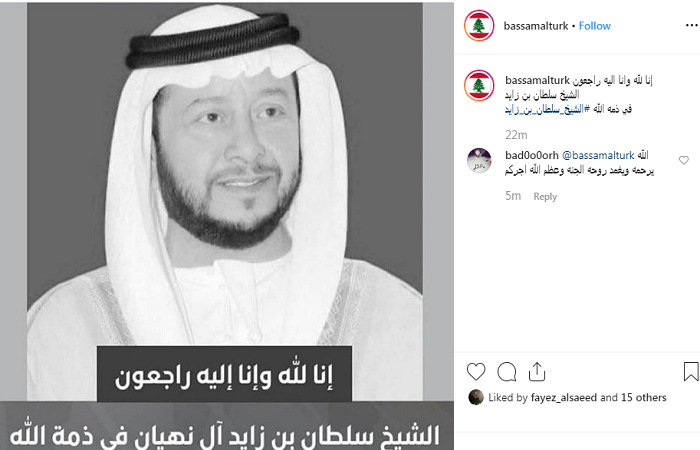Screen dimensions: 700x450
Task: Share the post using share icon
Action: tap(537, 371)
